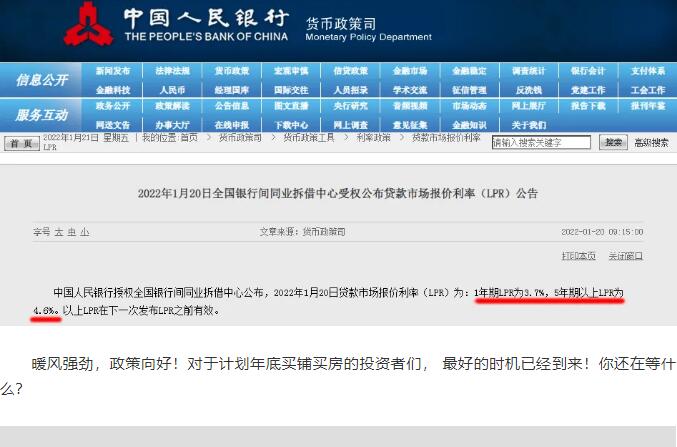Select 支付体系 in the navigation bar
The width and height of the screenshot is (677, 447).
tap(647, 71)
